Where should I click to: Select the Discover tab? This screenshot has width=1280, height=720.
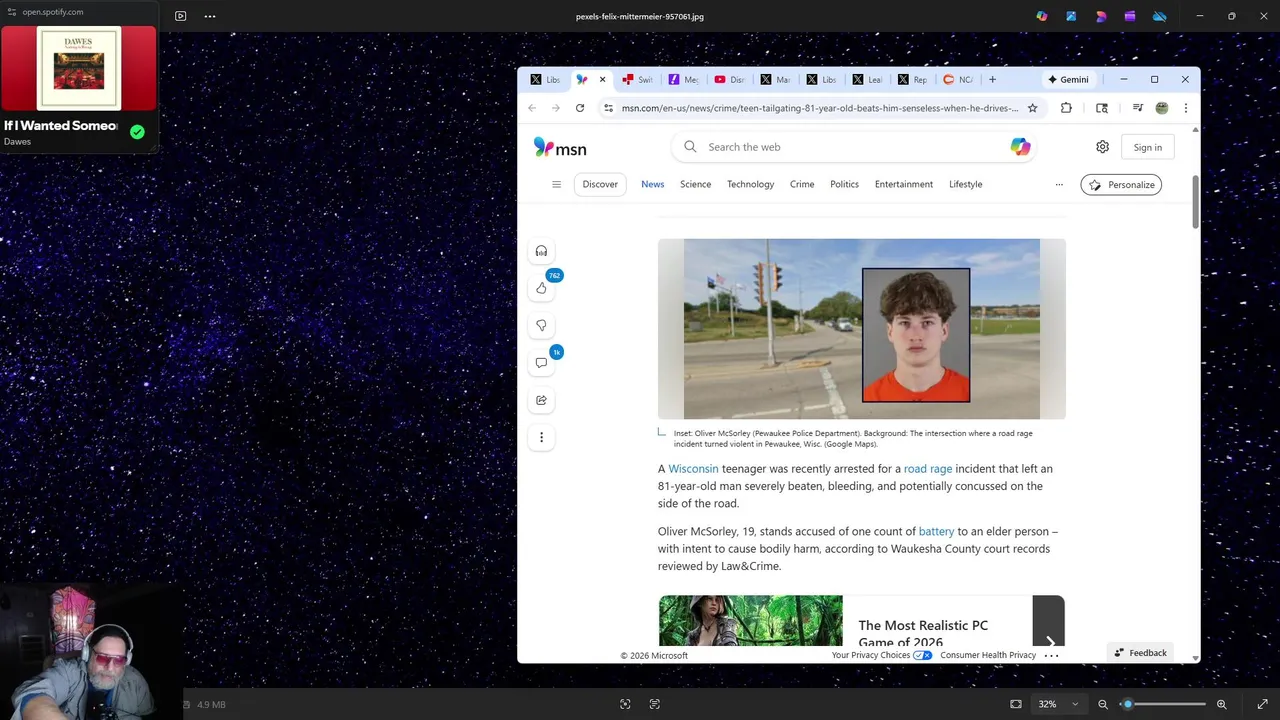pyautogui.click(x=600, y=184)
